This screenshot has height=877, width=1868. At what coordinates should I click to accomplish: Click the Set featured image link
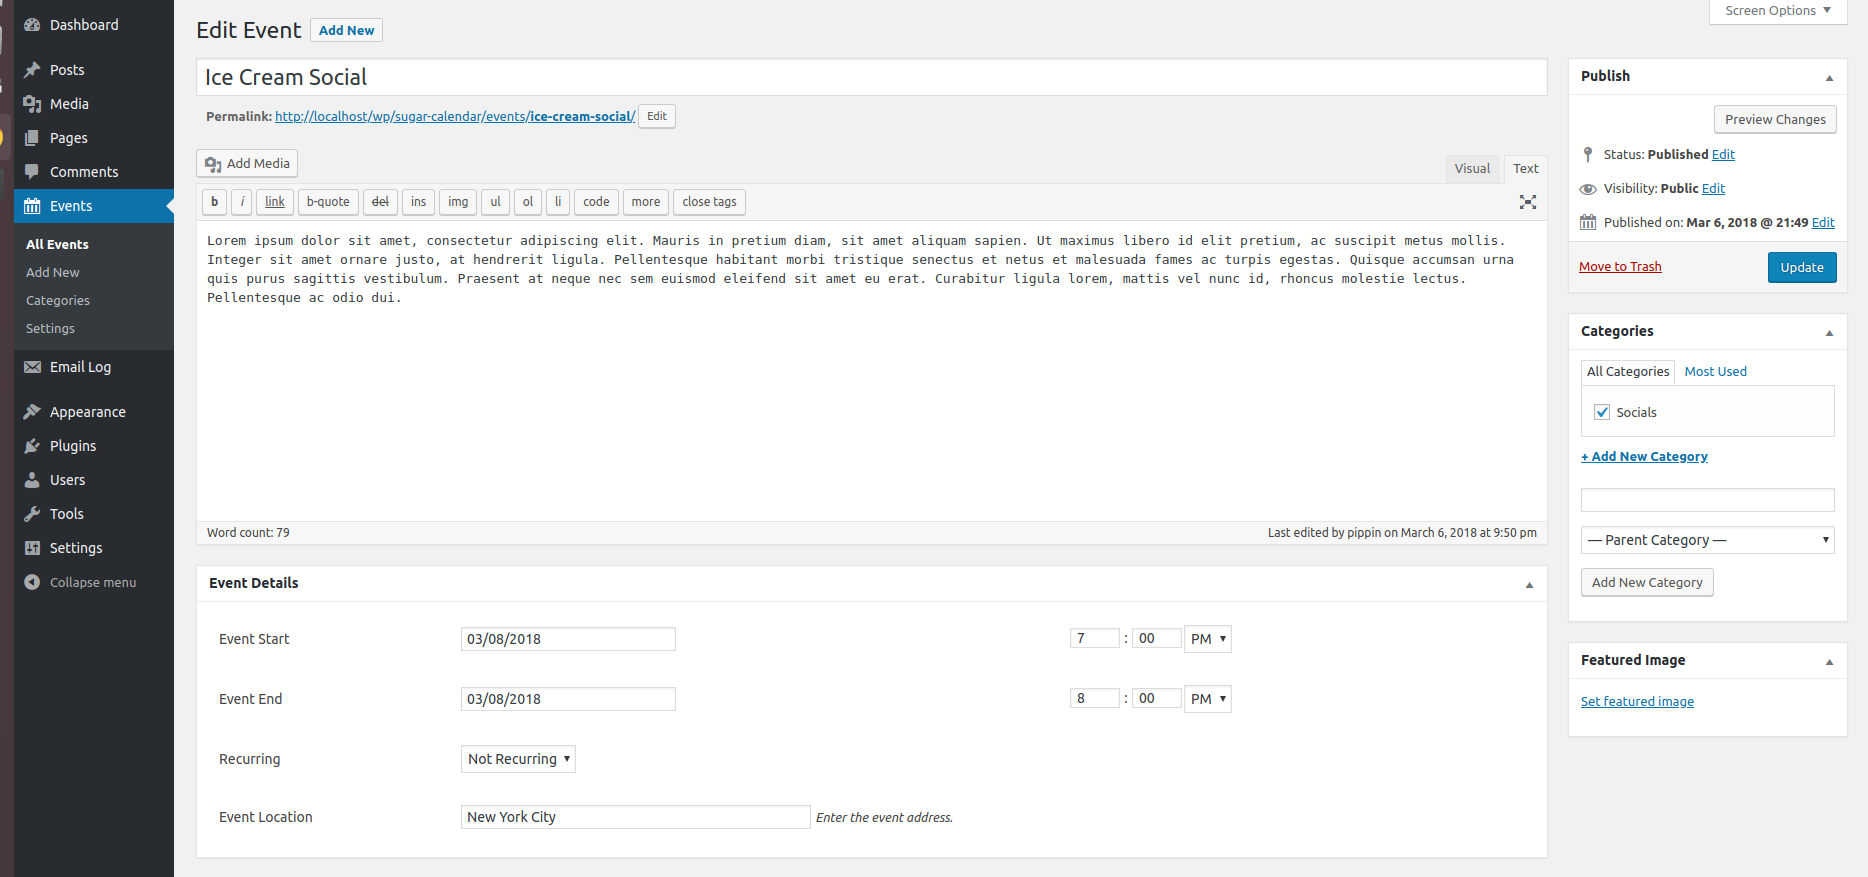[1637, 701]
